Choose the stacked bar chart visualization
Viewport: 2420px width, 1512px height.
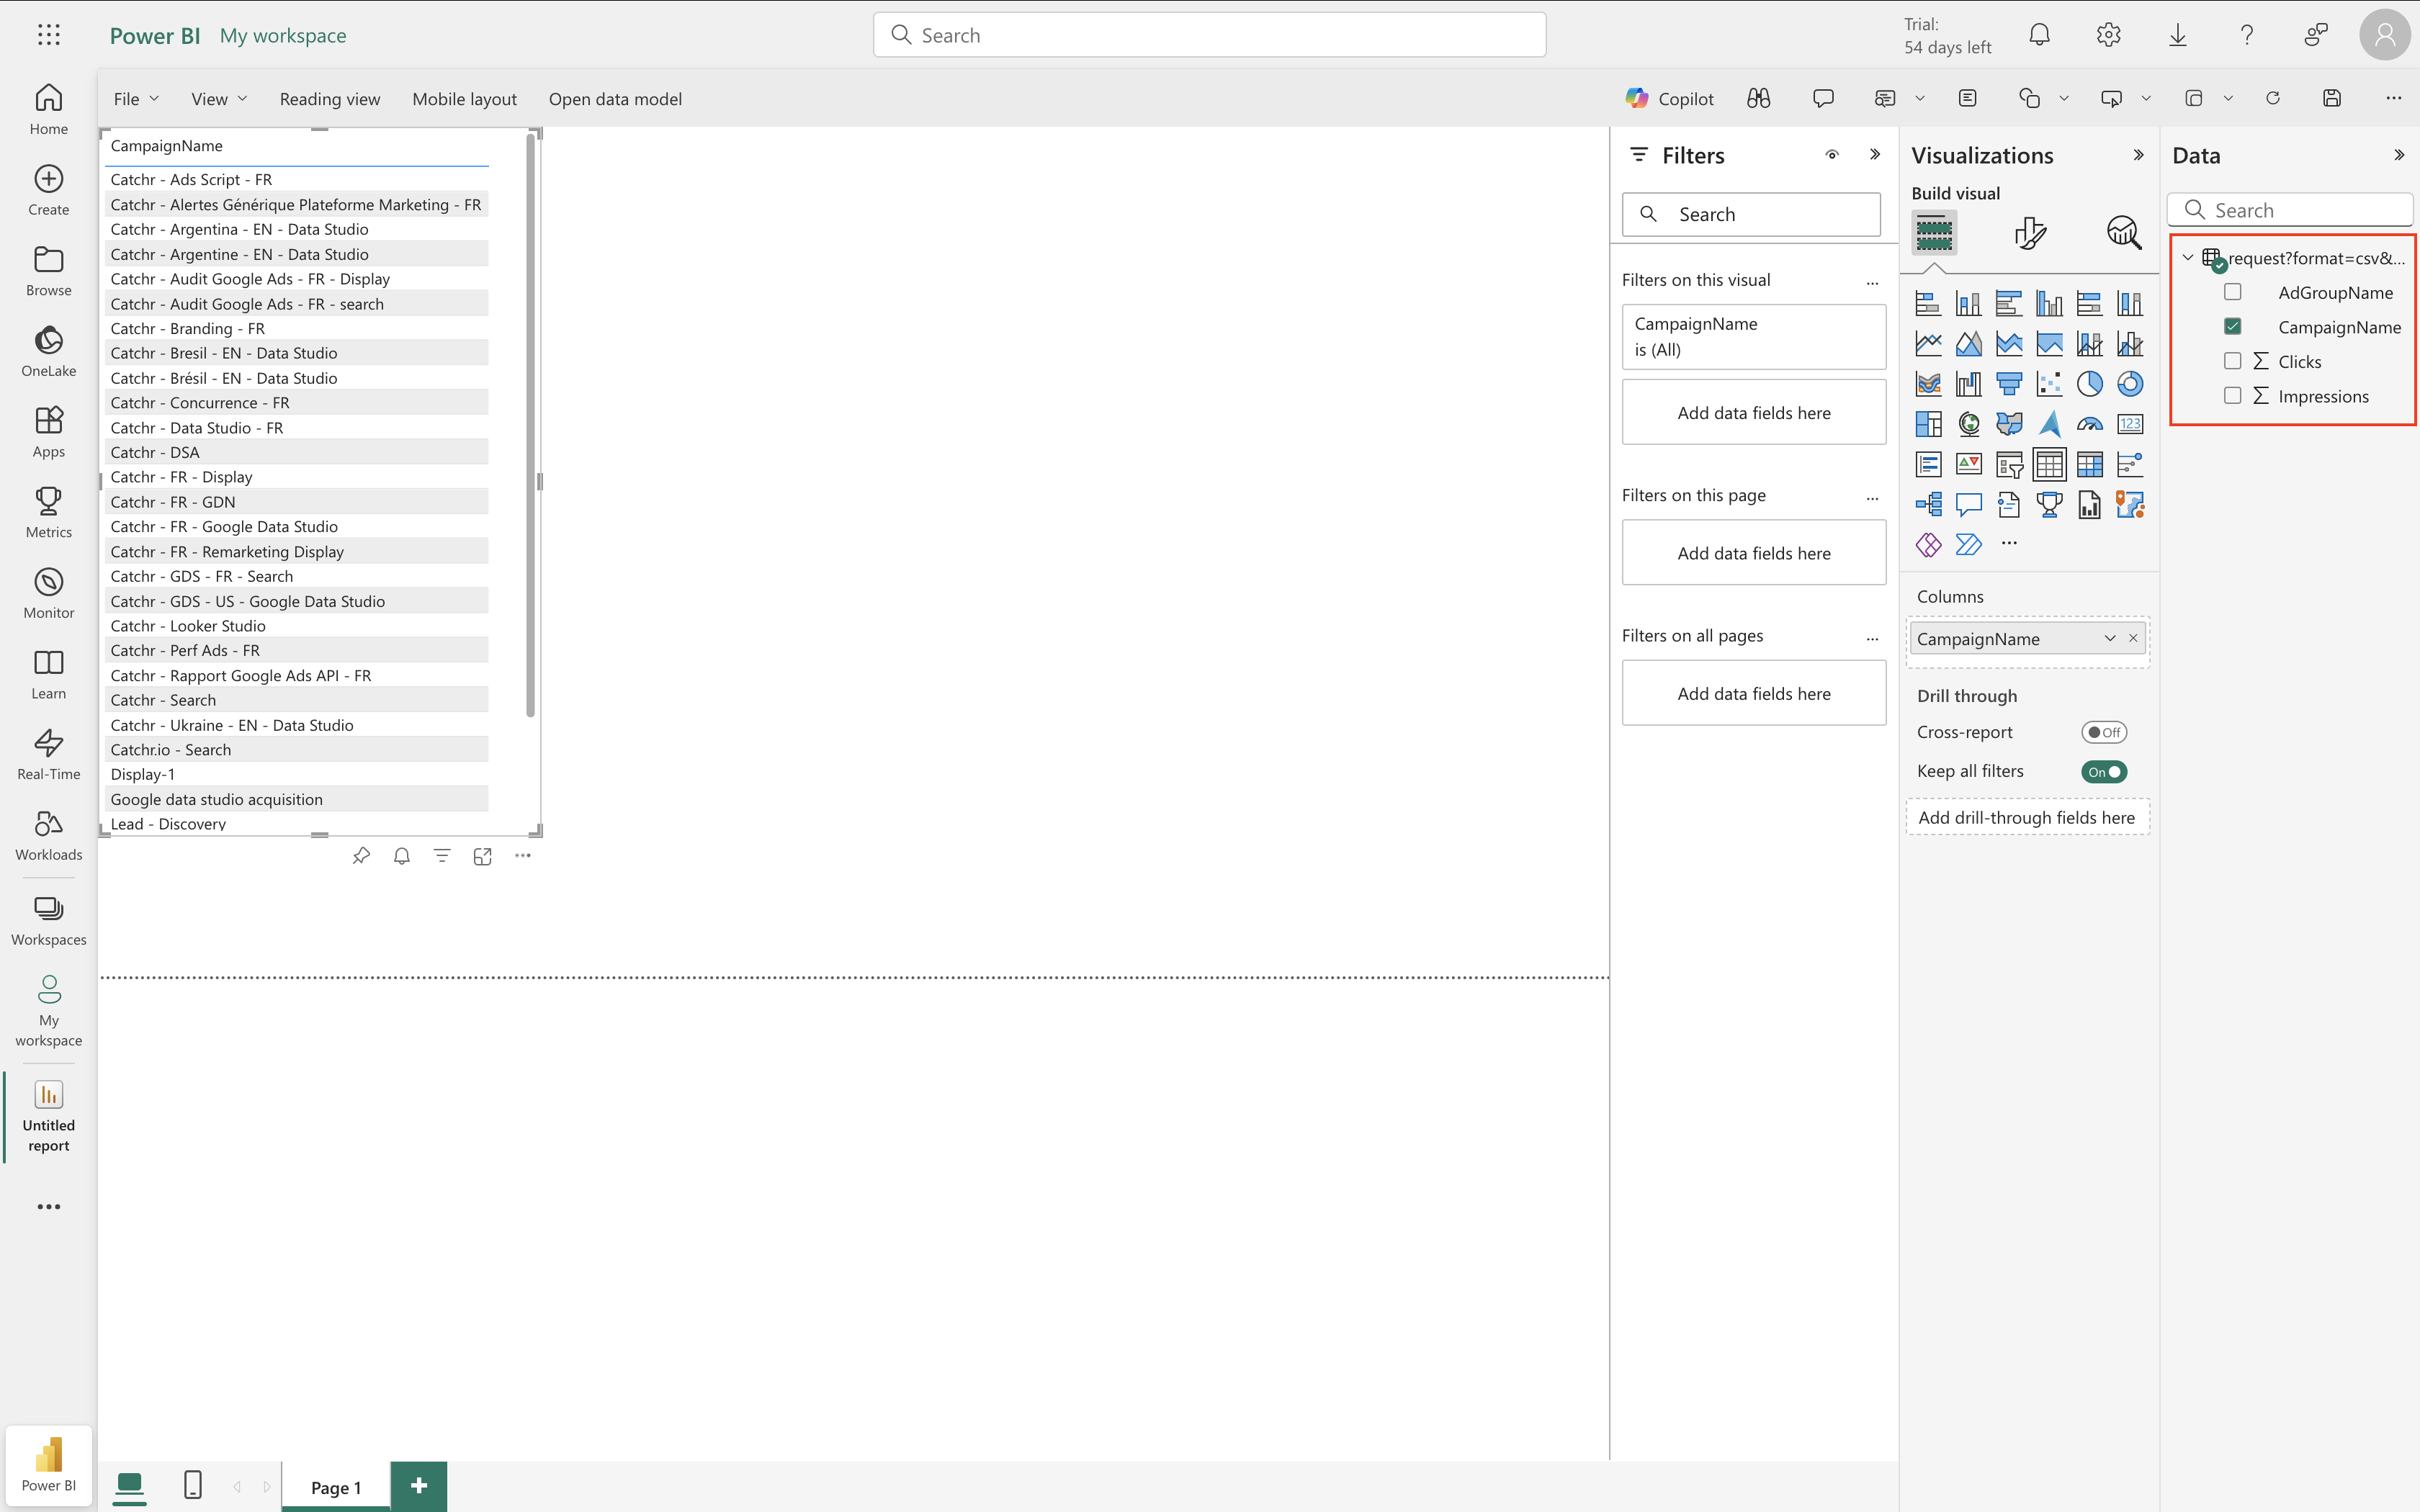tap(1928, 303)
